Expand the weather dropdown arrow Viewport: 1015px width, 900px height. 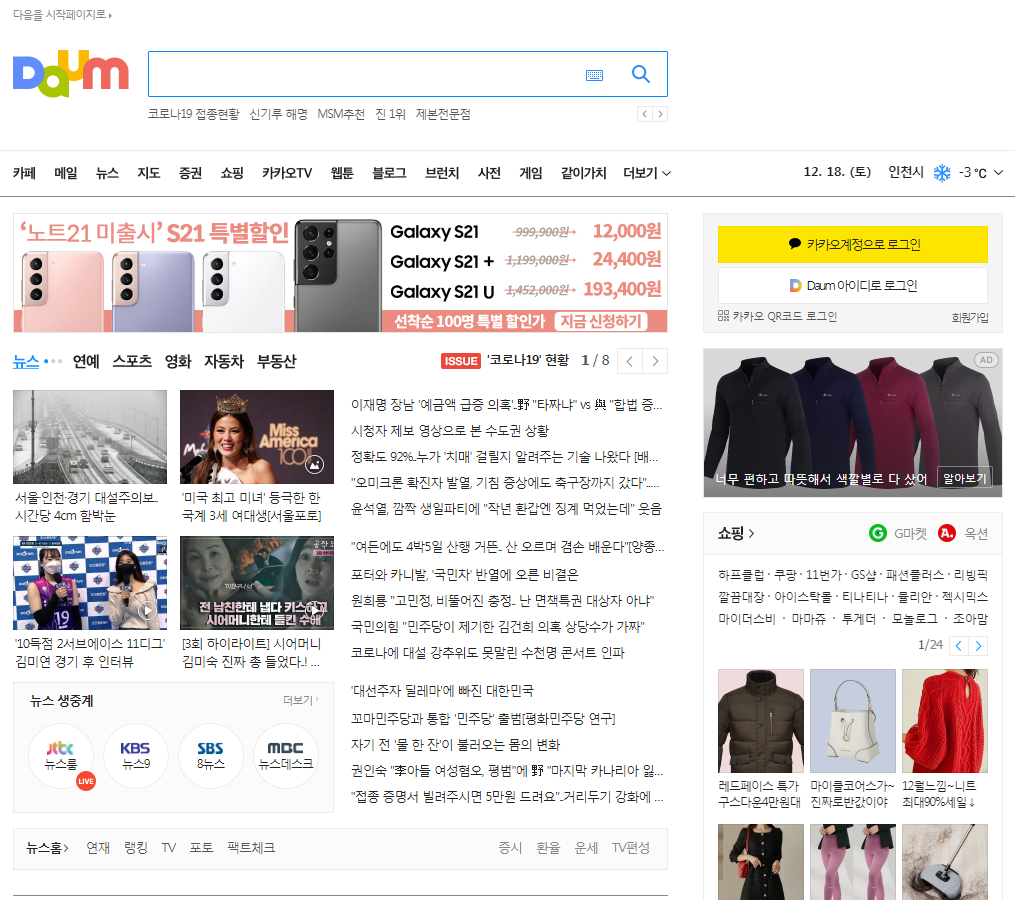tap(998, 173)
